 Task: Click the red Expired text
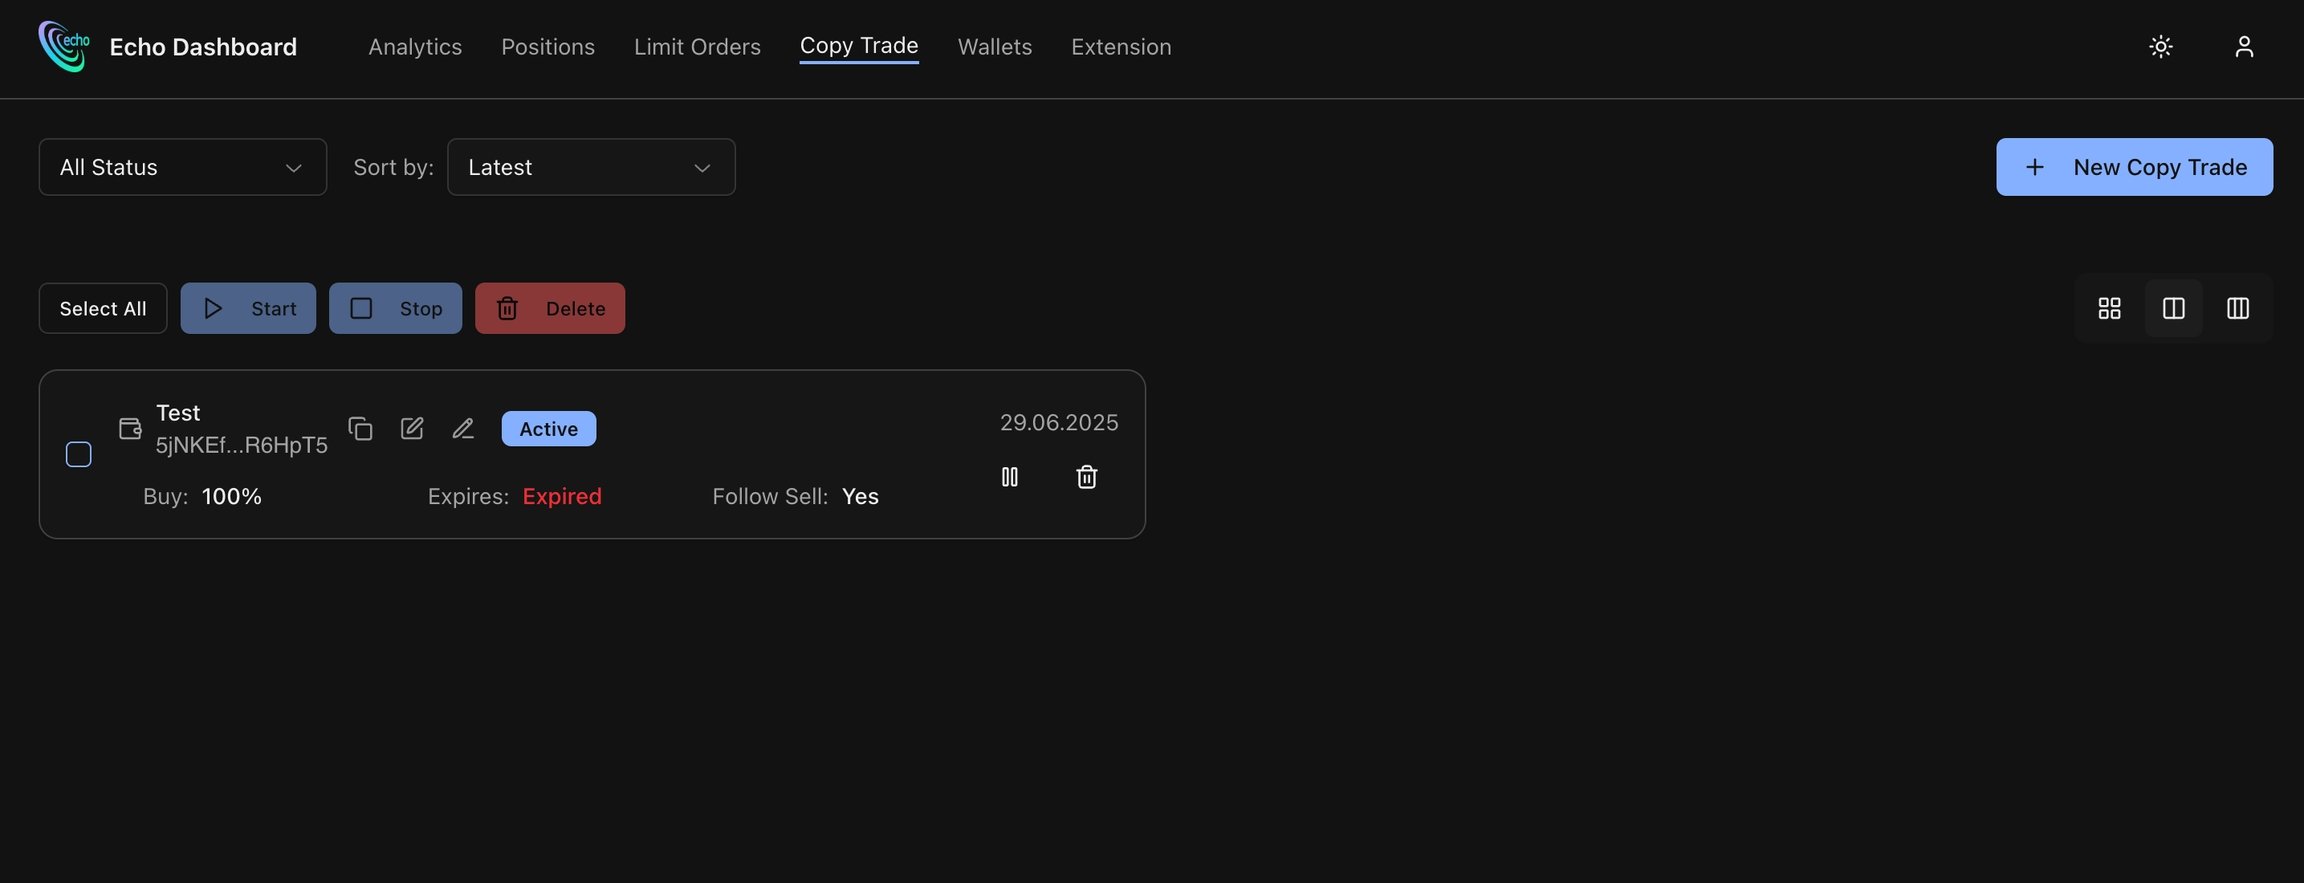pyautogui.click(x=562, y=496)
